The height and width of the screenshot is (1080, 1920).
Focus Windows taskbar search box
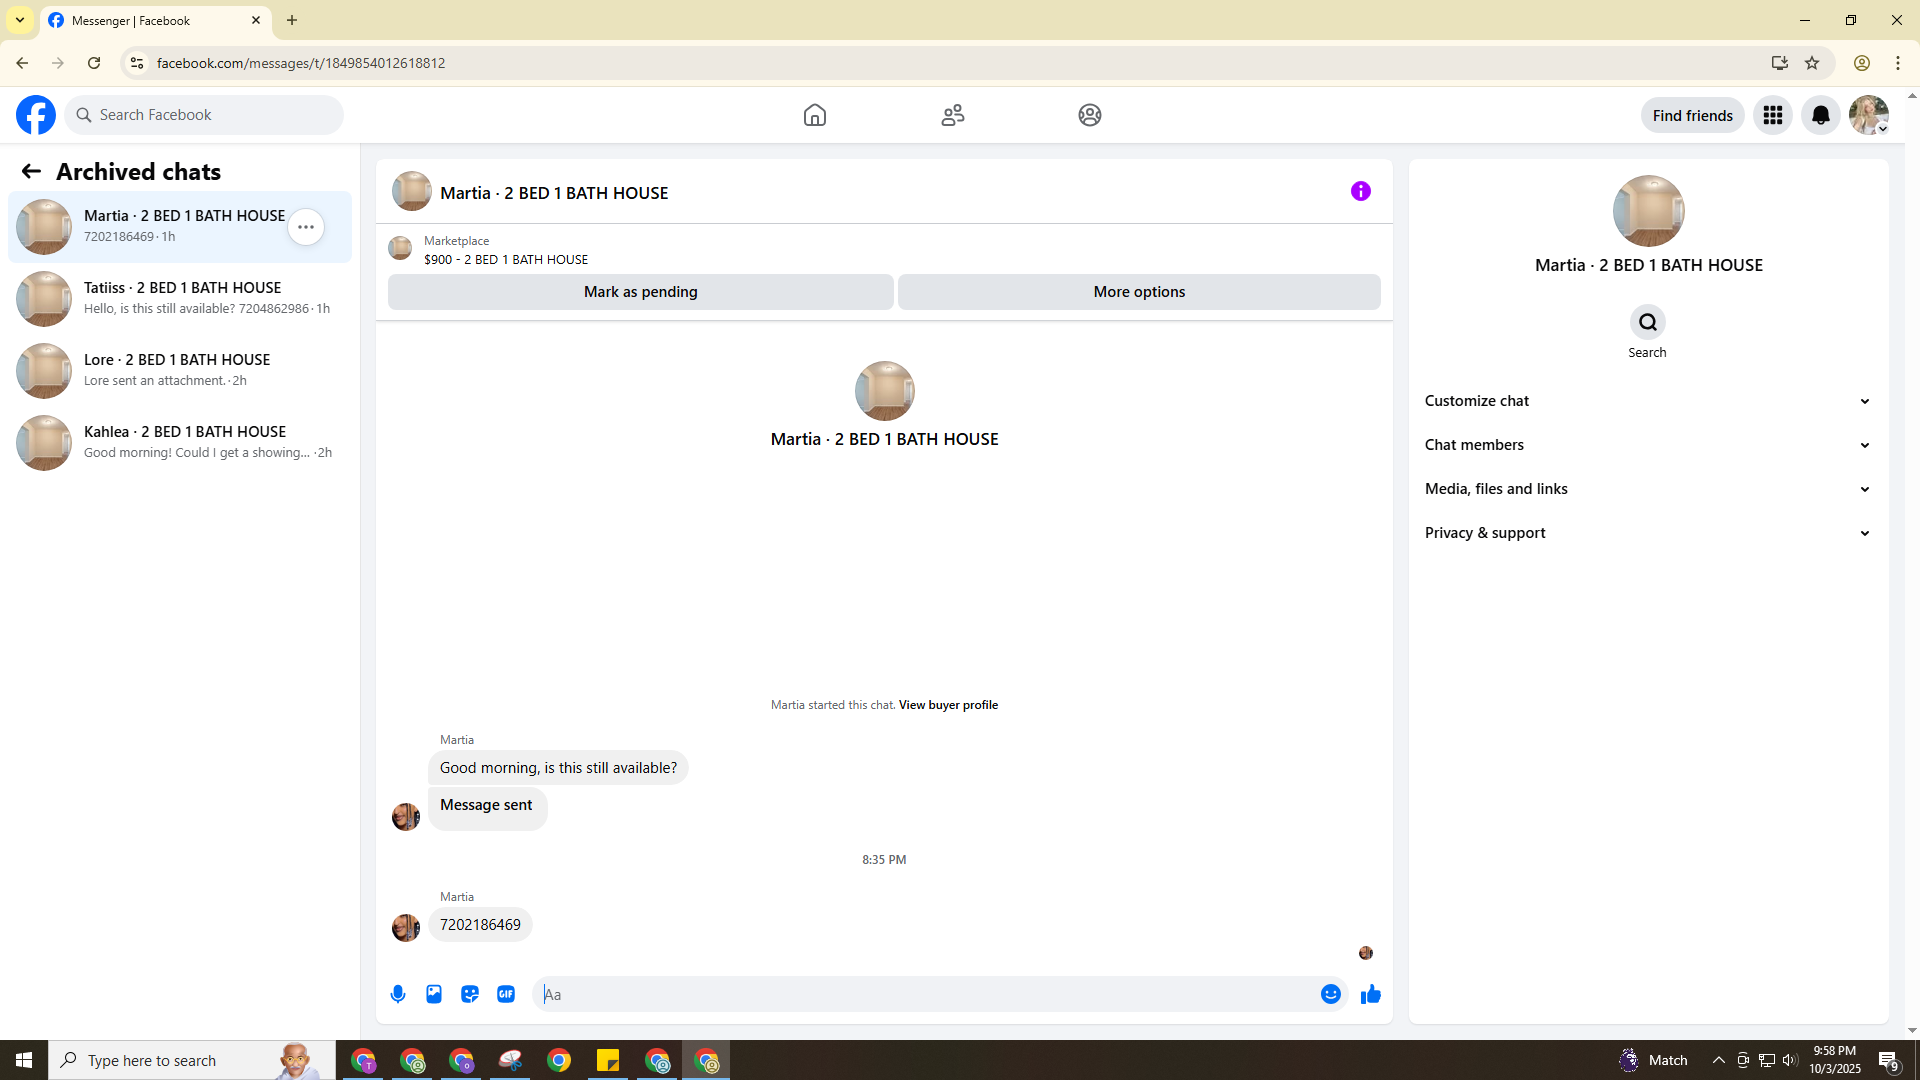[x=192, y=1060]
